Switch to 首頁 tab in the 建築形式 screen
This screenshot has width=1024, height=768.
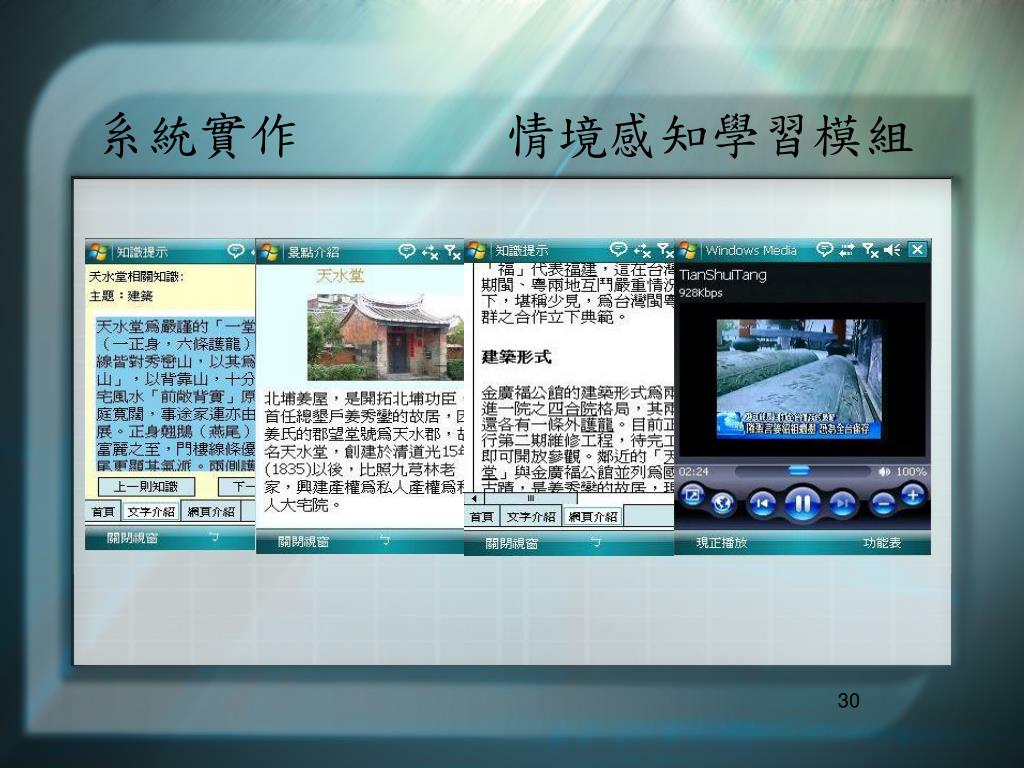[482, 517]
